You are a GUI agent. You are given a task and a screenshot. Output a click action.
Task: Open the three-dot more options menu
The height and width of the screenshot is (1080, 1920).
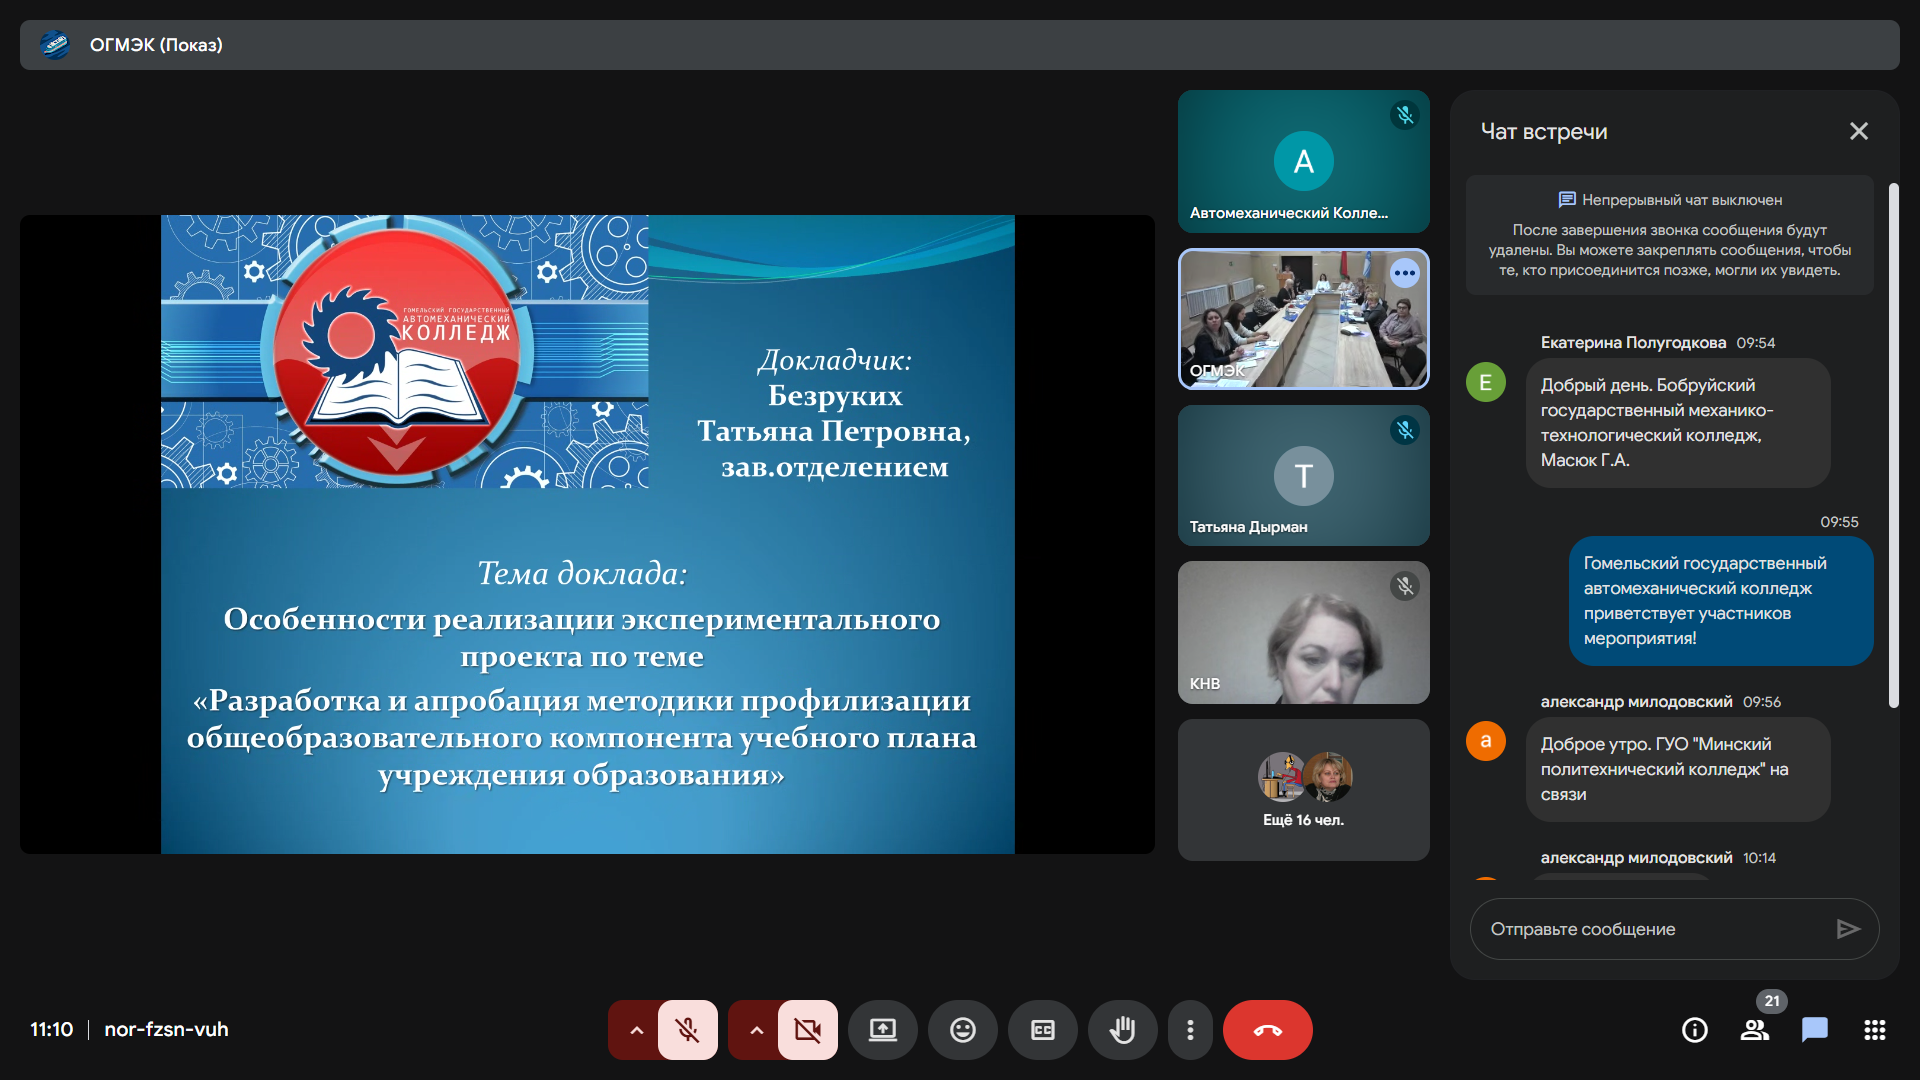coord(1189,1030)
